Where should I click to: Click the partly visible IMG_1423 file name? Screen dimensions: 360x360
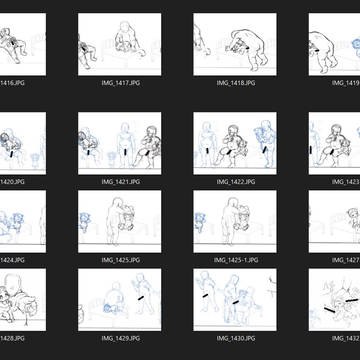(x=346, y=182)
